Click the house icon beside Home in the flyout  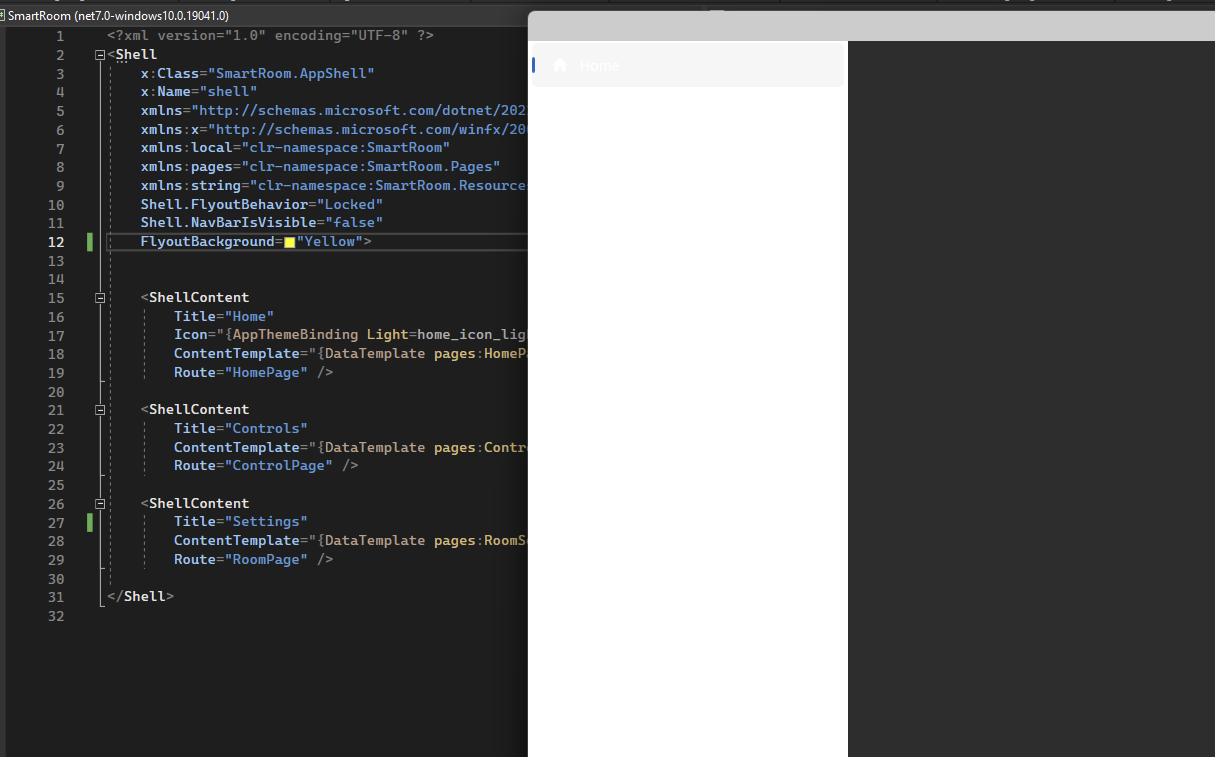(560, 65)
